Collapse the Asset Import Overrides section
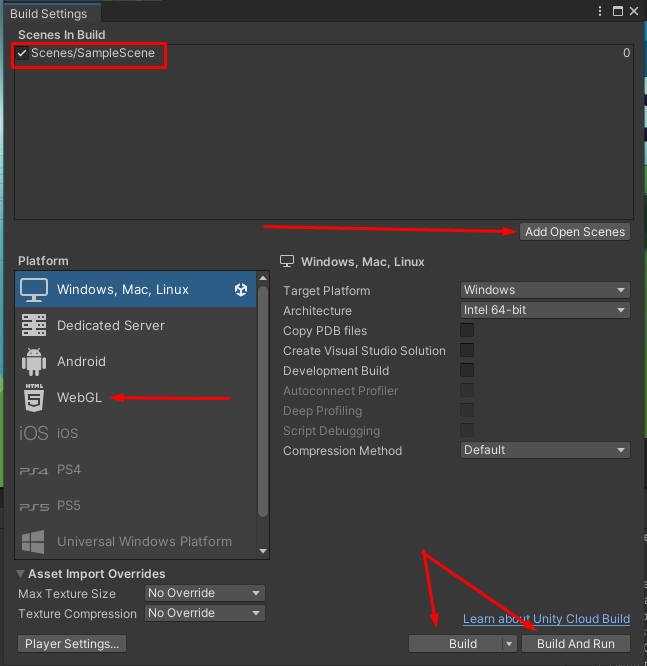The height and width of the screenshot is (666, 647). (21, 574)
